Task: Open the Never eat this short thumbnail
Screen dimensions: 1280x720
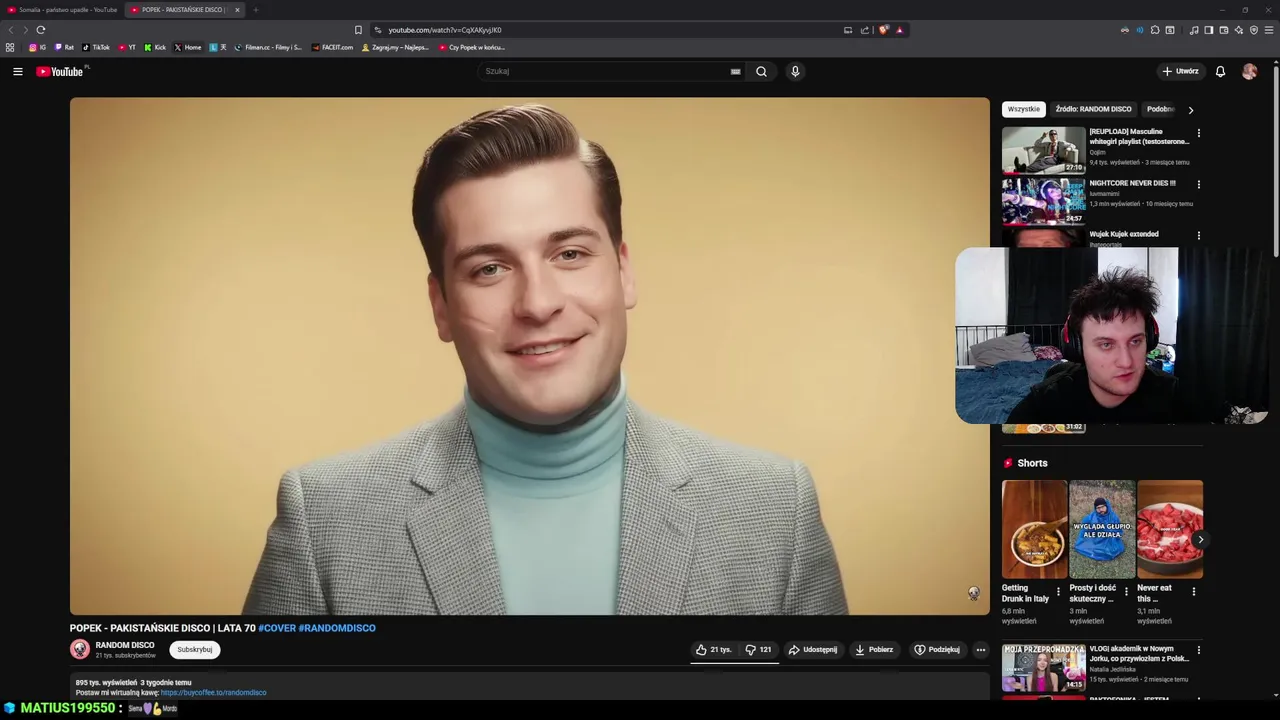Action: coord(1170,529)
